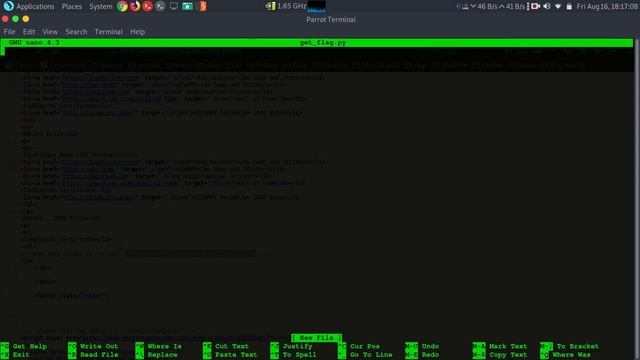Screen dimensions: 640x360
Task: Open the Places menu in top panel
Action: [x=71, y=7]
